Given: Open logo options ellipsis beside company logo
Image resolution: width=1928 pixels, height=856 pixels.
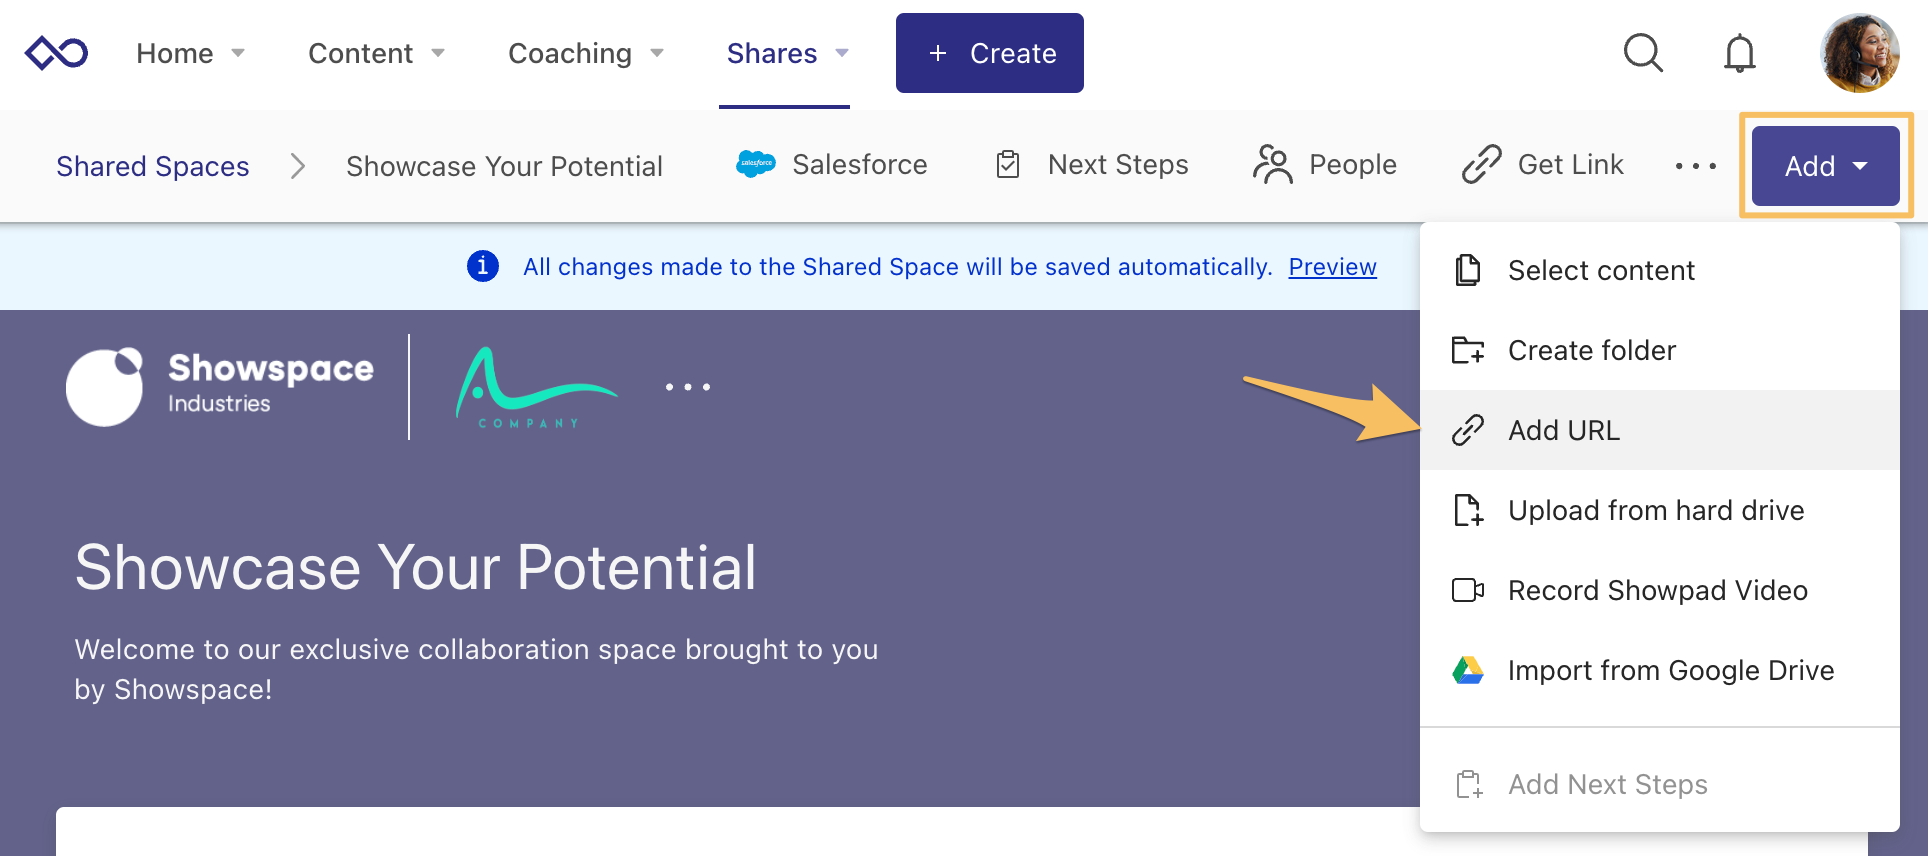Looking at the screenshot, I should [x=688, y=387].
